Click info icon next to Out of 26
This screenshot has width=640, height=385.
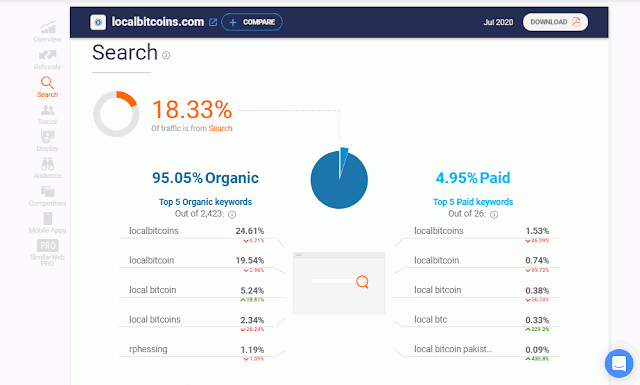[x=494, y=215]
